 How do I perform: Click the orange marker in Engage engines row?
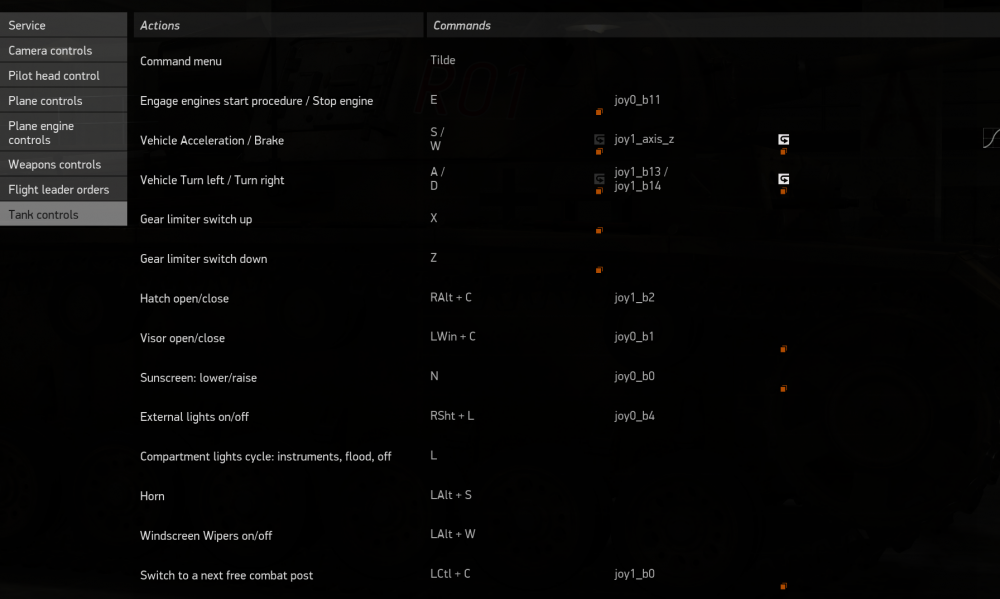pyautogui.click(x=599, y=112)
